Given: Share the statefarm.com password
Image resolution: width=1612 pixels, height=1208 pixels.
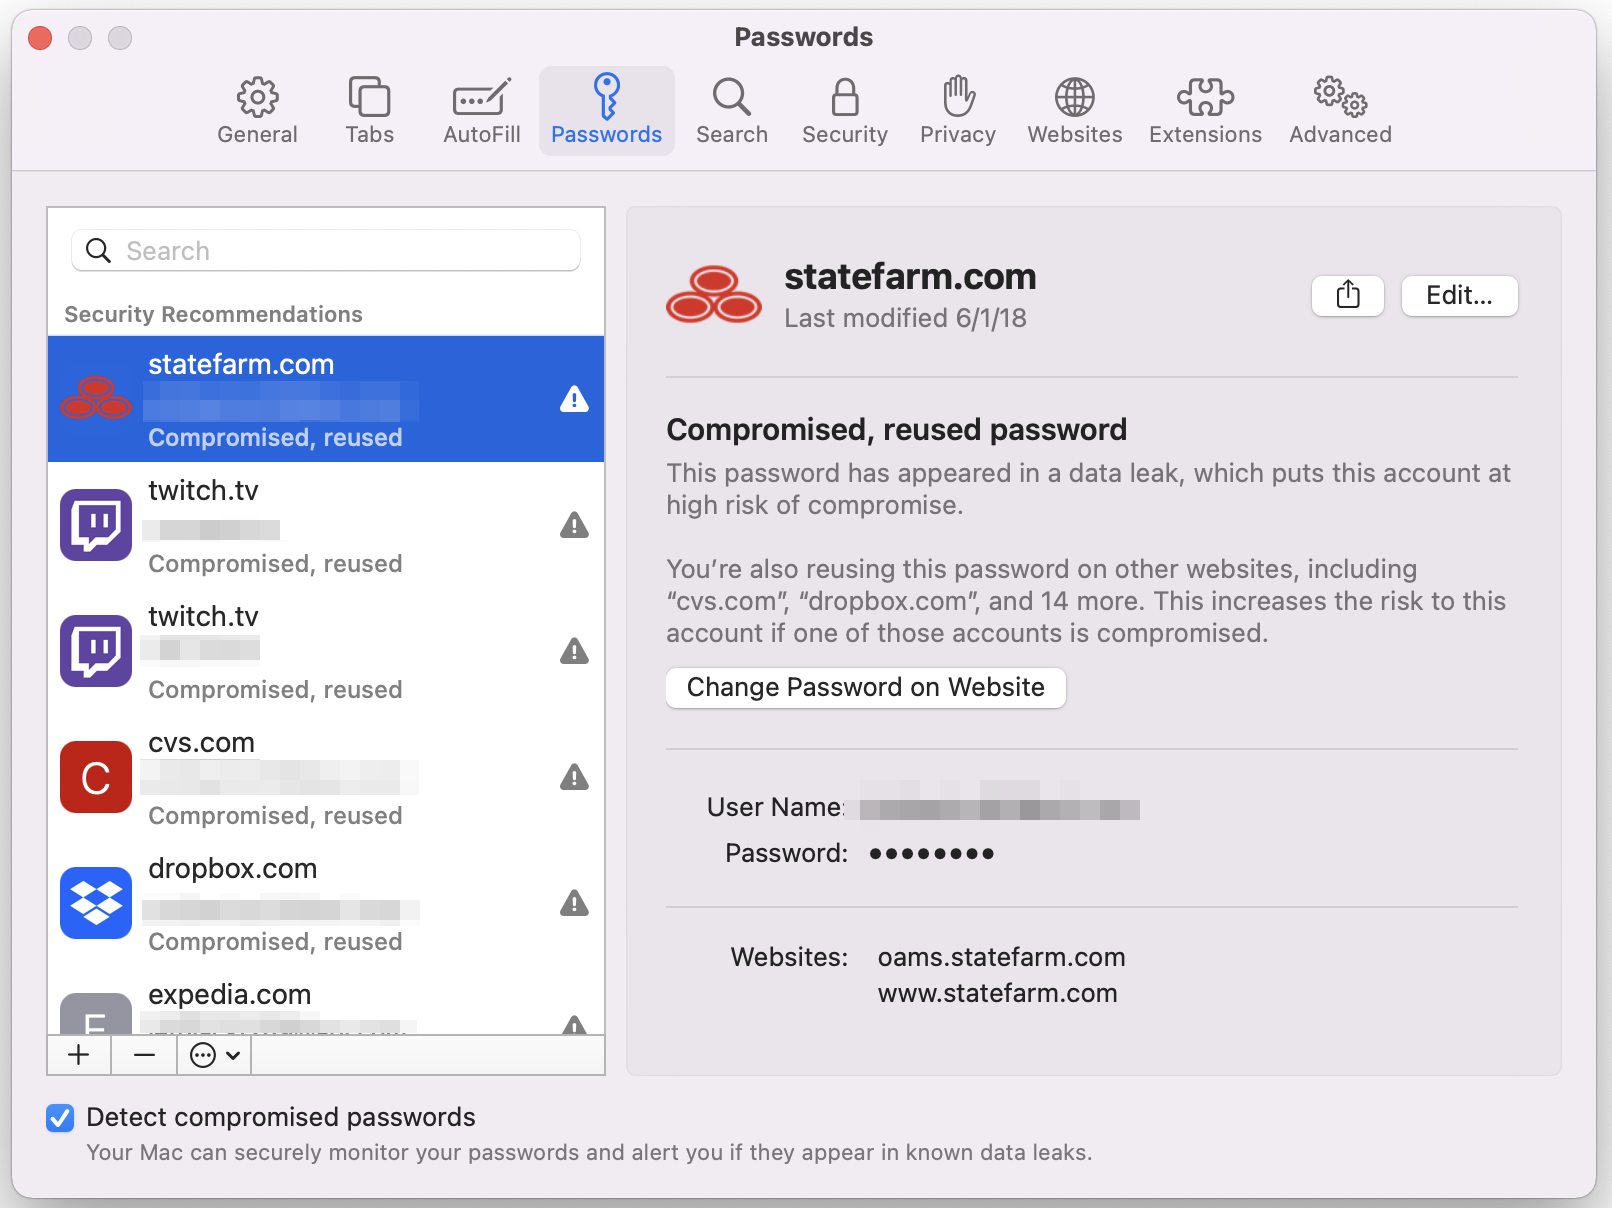Looking at the screenshot, I should pyautogui.click(x=1348, y=295).
